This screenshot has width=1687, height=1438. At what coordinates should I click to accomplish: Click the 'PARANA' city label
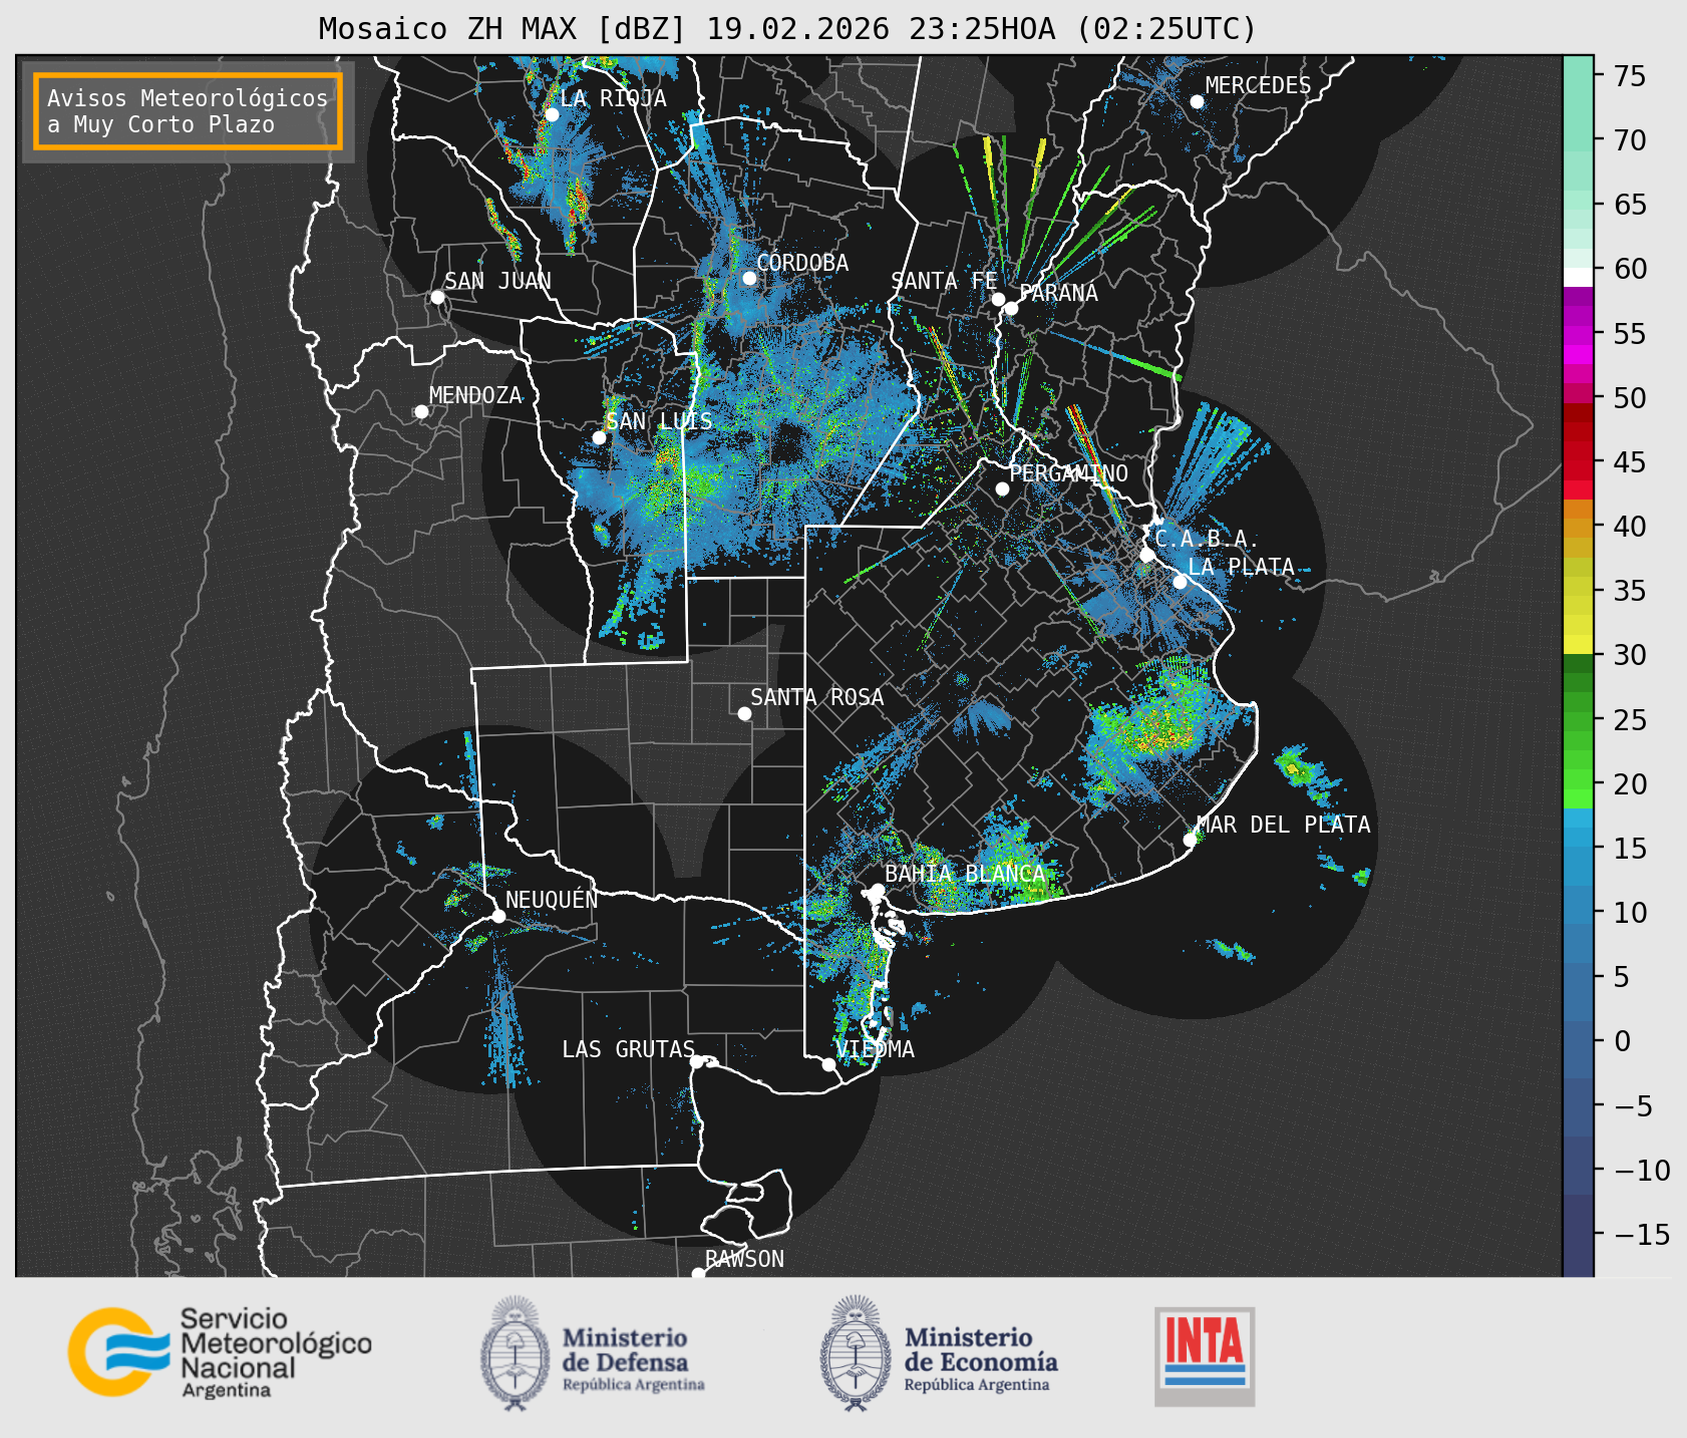[1058, 293]
